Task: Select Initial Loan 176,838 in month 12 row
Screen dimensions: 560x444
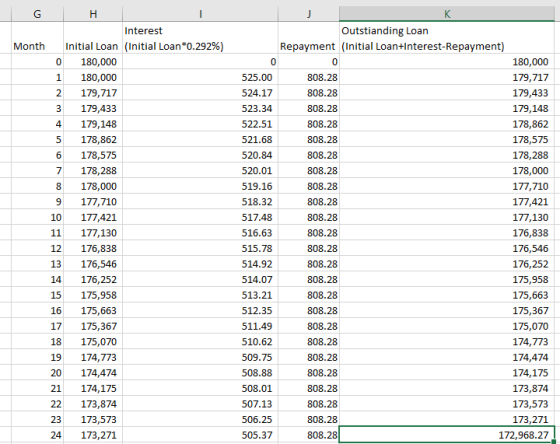Action: coord(93,248)
